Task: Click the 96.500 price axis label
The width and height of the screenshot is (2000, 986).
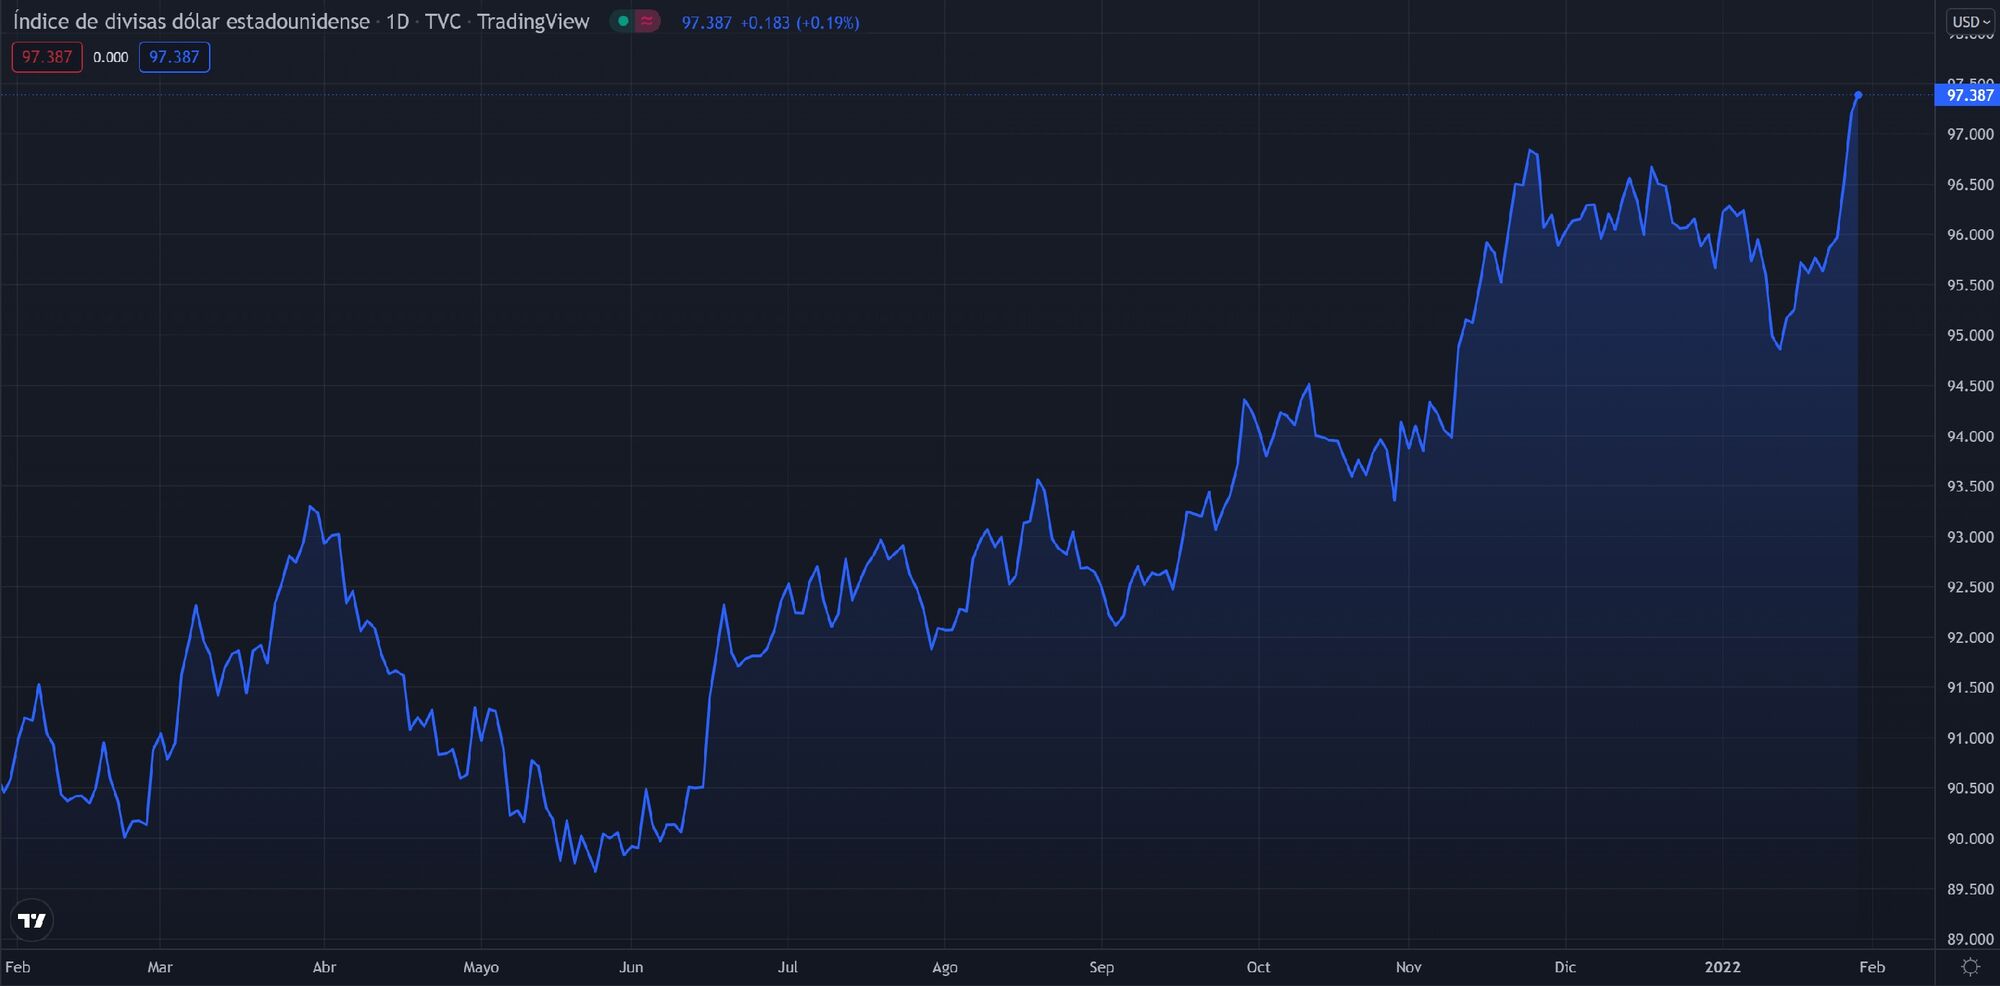Action: (1970, 185)
